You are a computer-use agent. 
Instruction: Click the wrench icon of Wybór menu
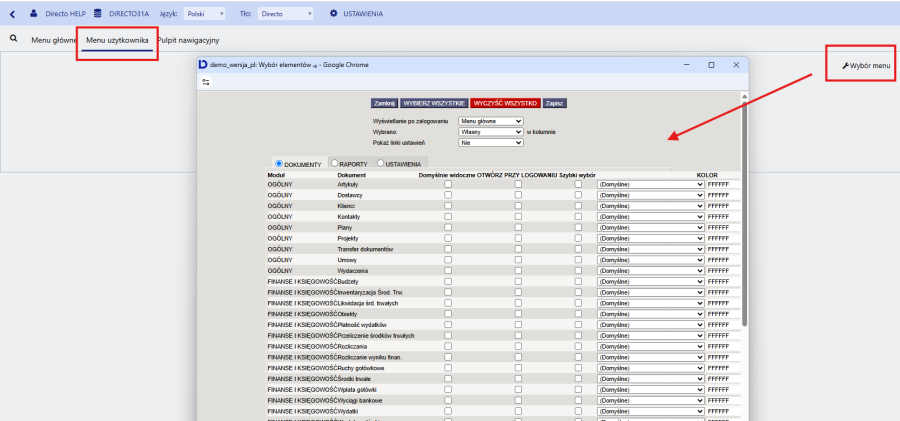[x=845, y=66]
